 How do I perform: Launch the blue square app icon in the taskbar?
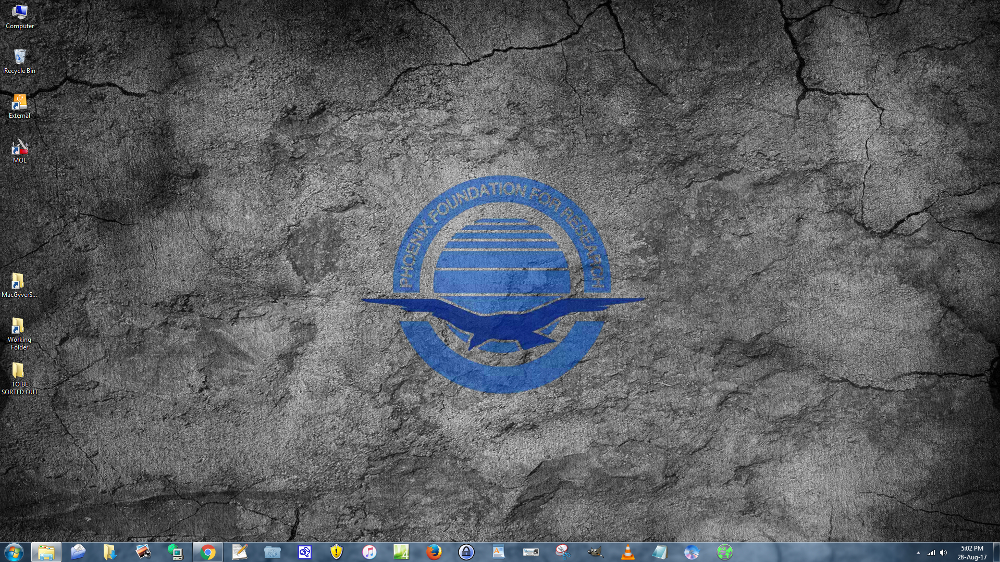pos(305,552)
